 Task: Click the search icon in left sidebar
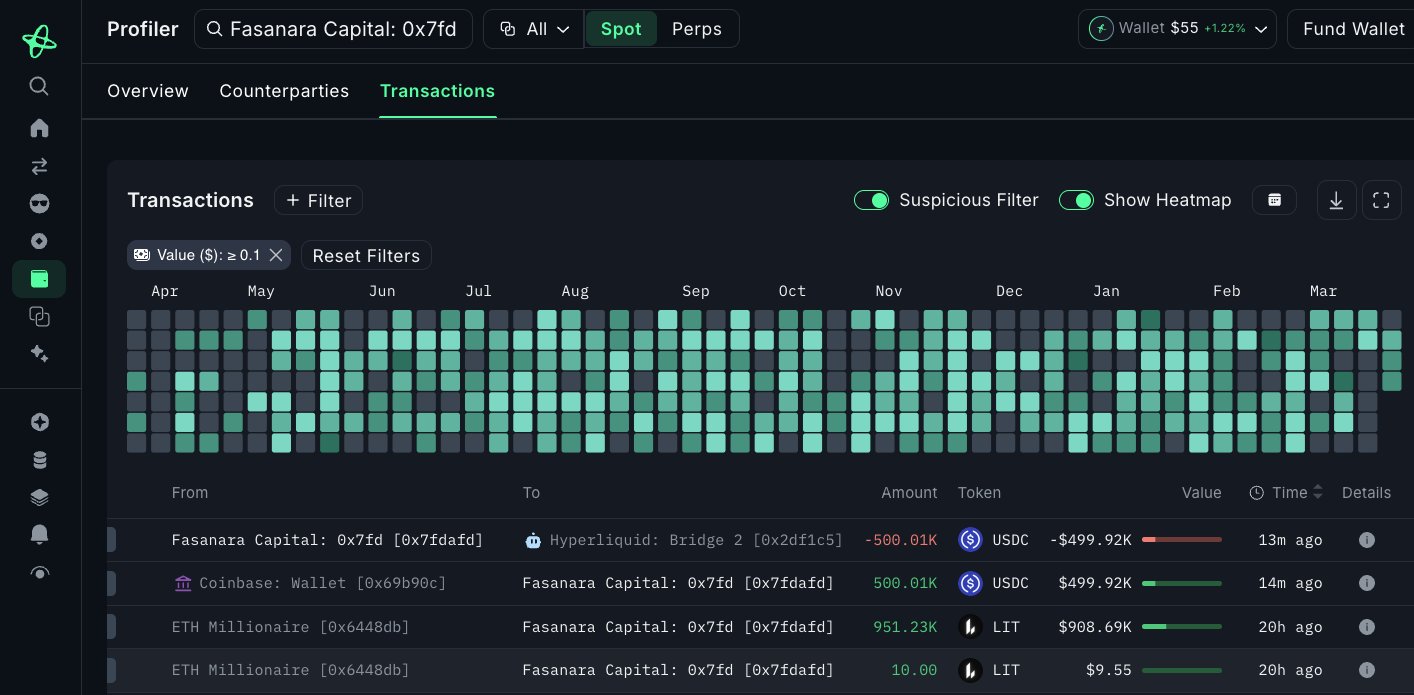[39, 86]
